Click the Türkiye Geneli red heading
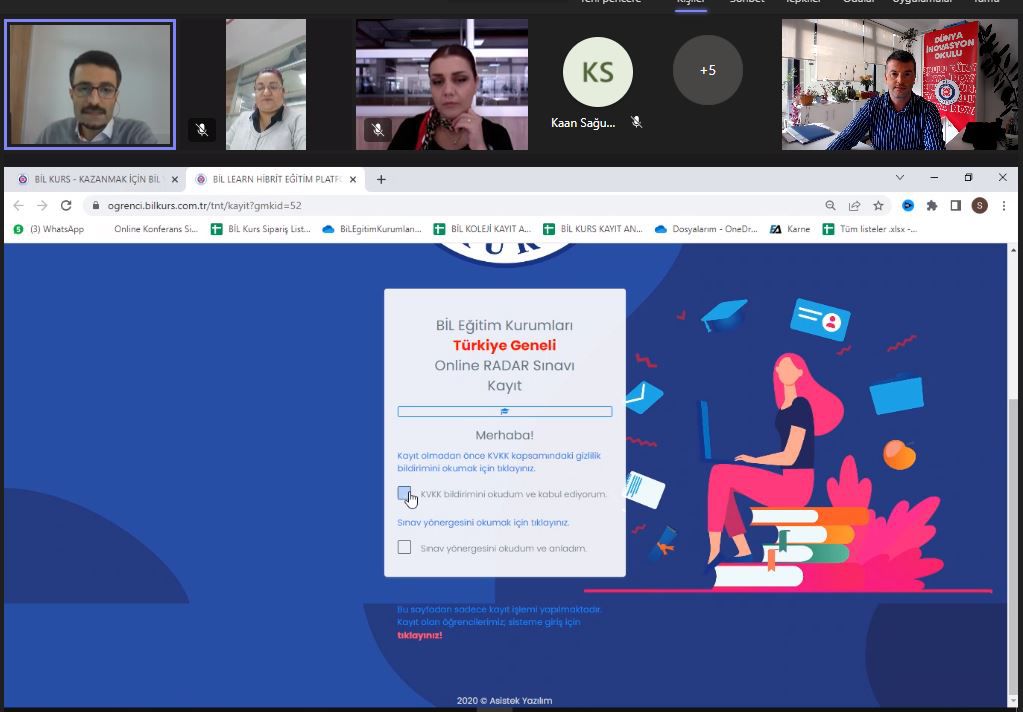This screenshot has height=712, width=1023. 504,345
